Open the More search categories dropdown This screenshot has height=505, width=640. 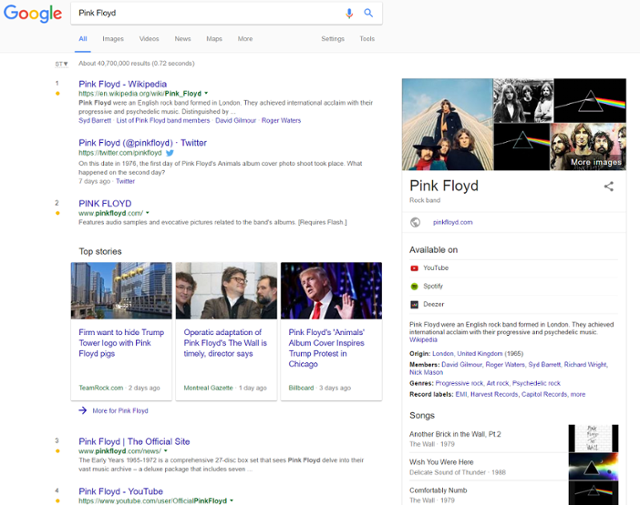click(x=245, y=39)
